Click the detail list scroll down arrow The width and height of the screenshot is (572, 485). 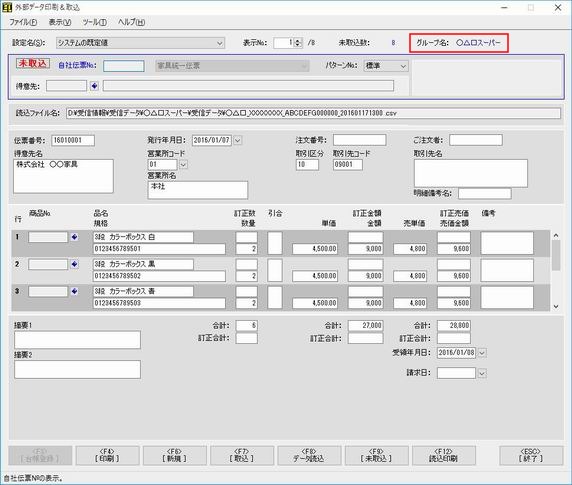[556, 307]
